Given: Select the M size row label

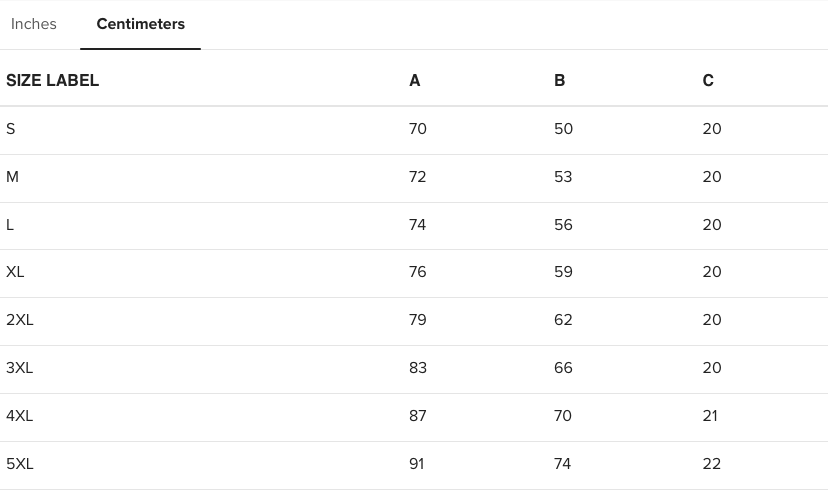Looking at the screenshot, I should coord(13,177).
